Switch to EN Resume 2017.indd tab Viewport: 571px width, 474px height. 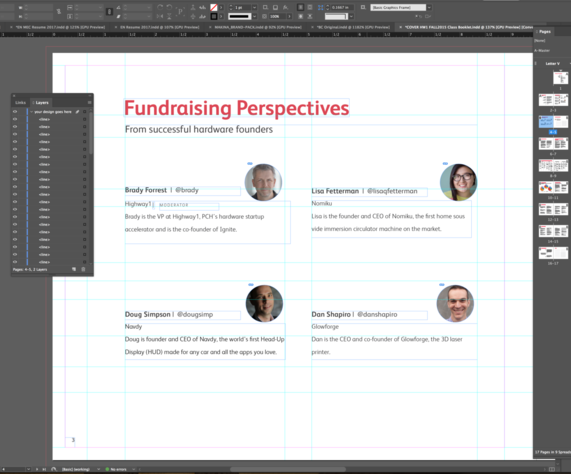click(160, 27)
